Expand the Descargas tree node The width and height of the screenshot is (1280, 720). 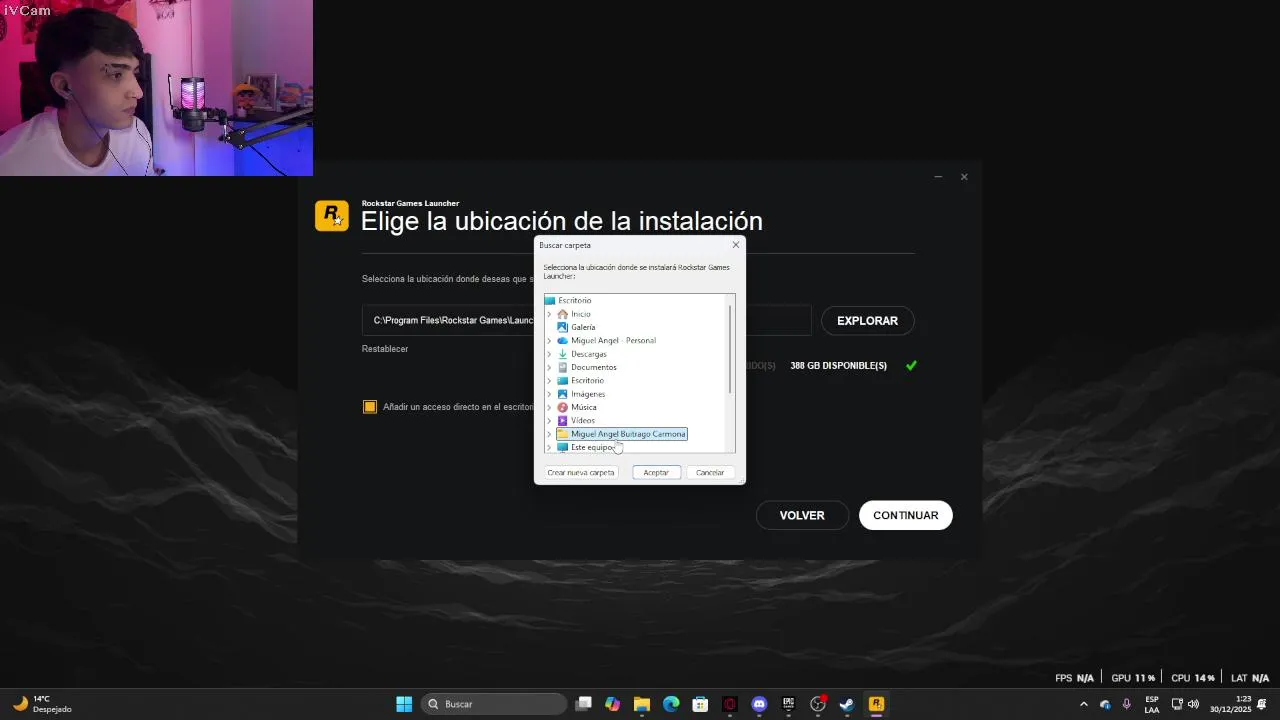pos(549,354)
